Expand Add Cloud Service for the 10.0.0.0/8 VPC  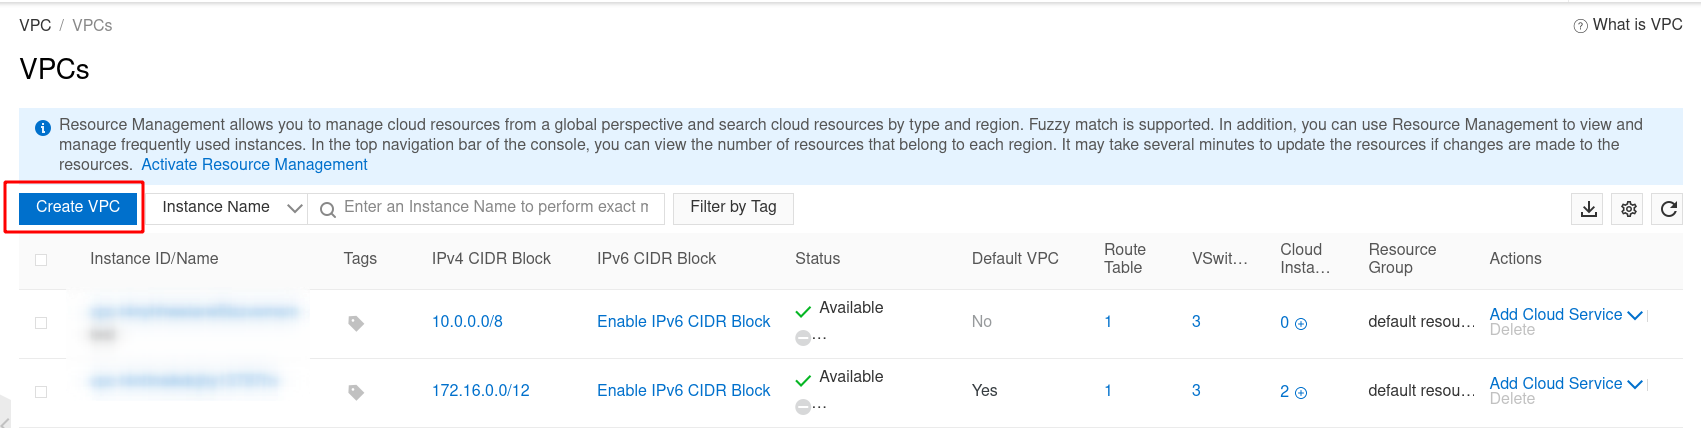pyautogui.click(x=1565, y=314)
